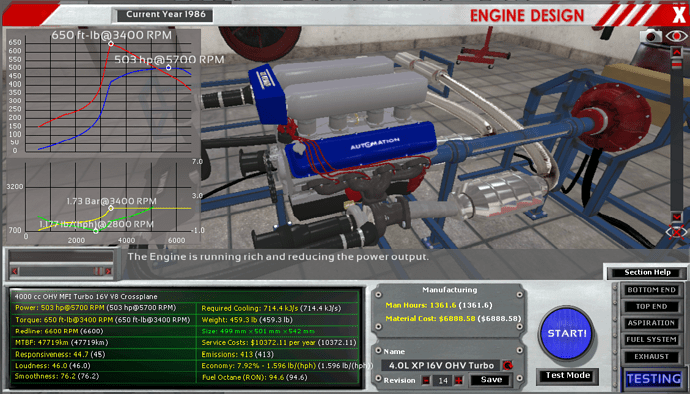The width and height of the screenshot is (690, 394).
Task: Click the red randomize name icon
Action: (x=507, y=365)
